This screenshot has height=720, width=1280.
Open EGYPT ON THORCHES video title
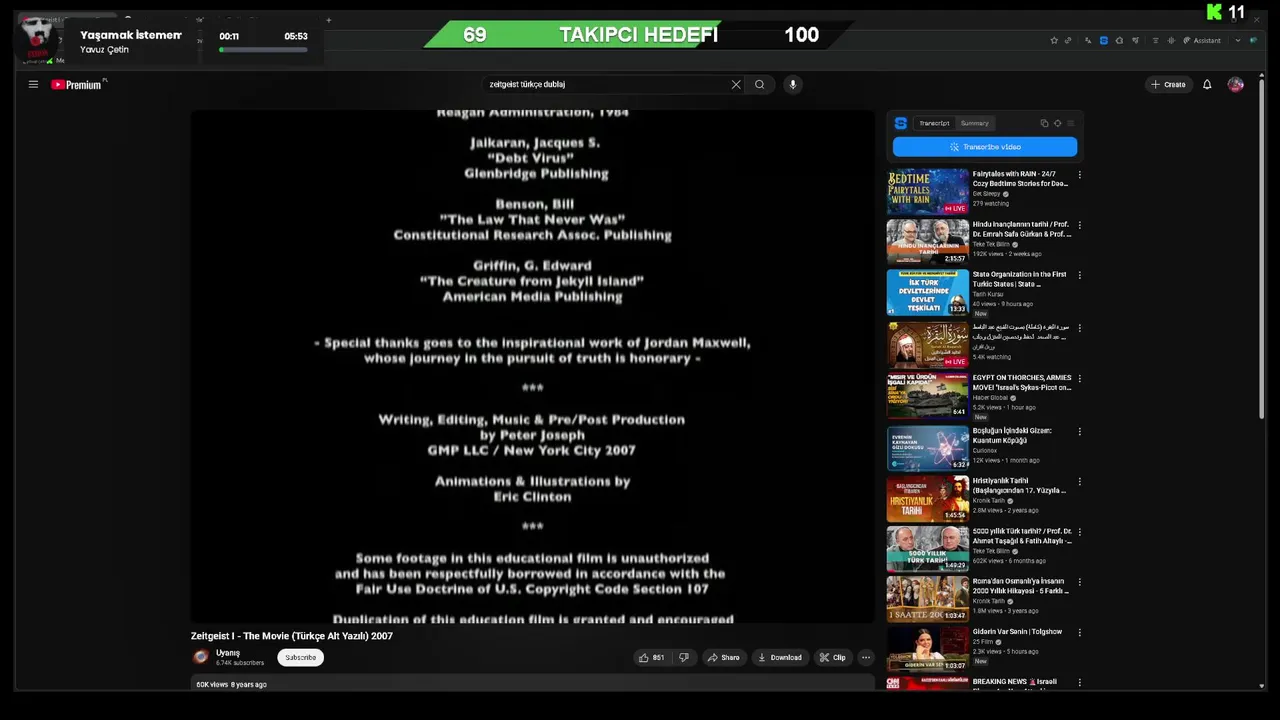tap(1022, 383)
